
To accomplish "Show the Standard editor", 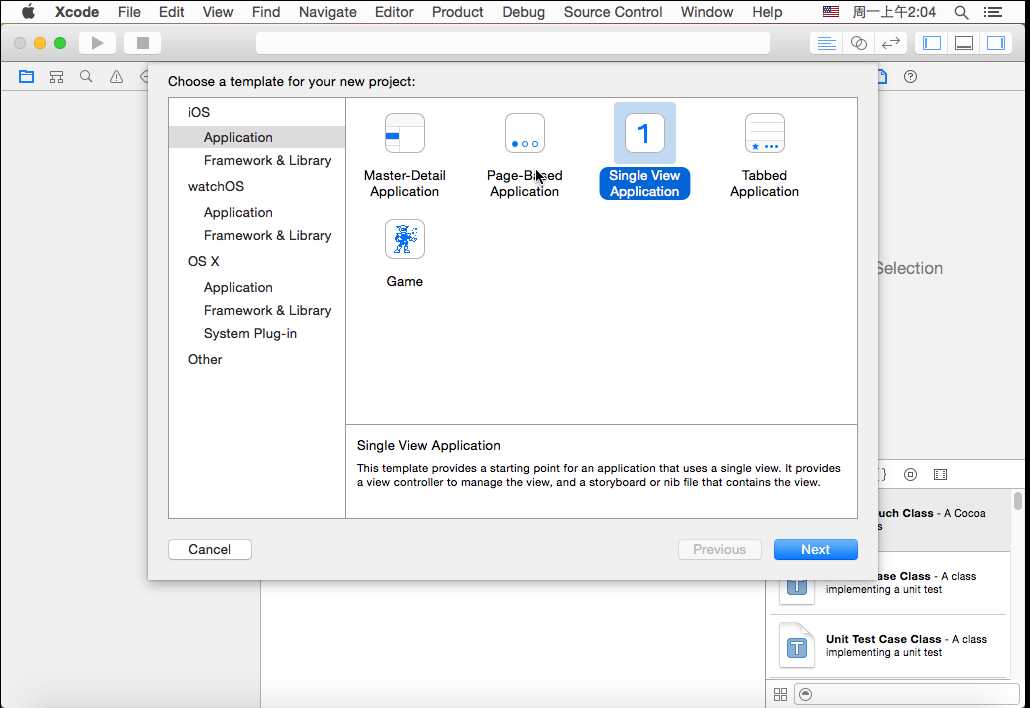I will 826,43.
